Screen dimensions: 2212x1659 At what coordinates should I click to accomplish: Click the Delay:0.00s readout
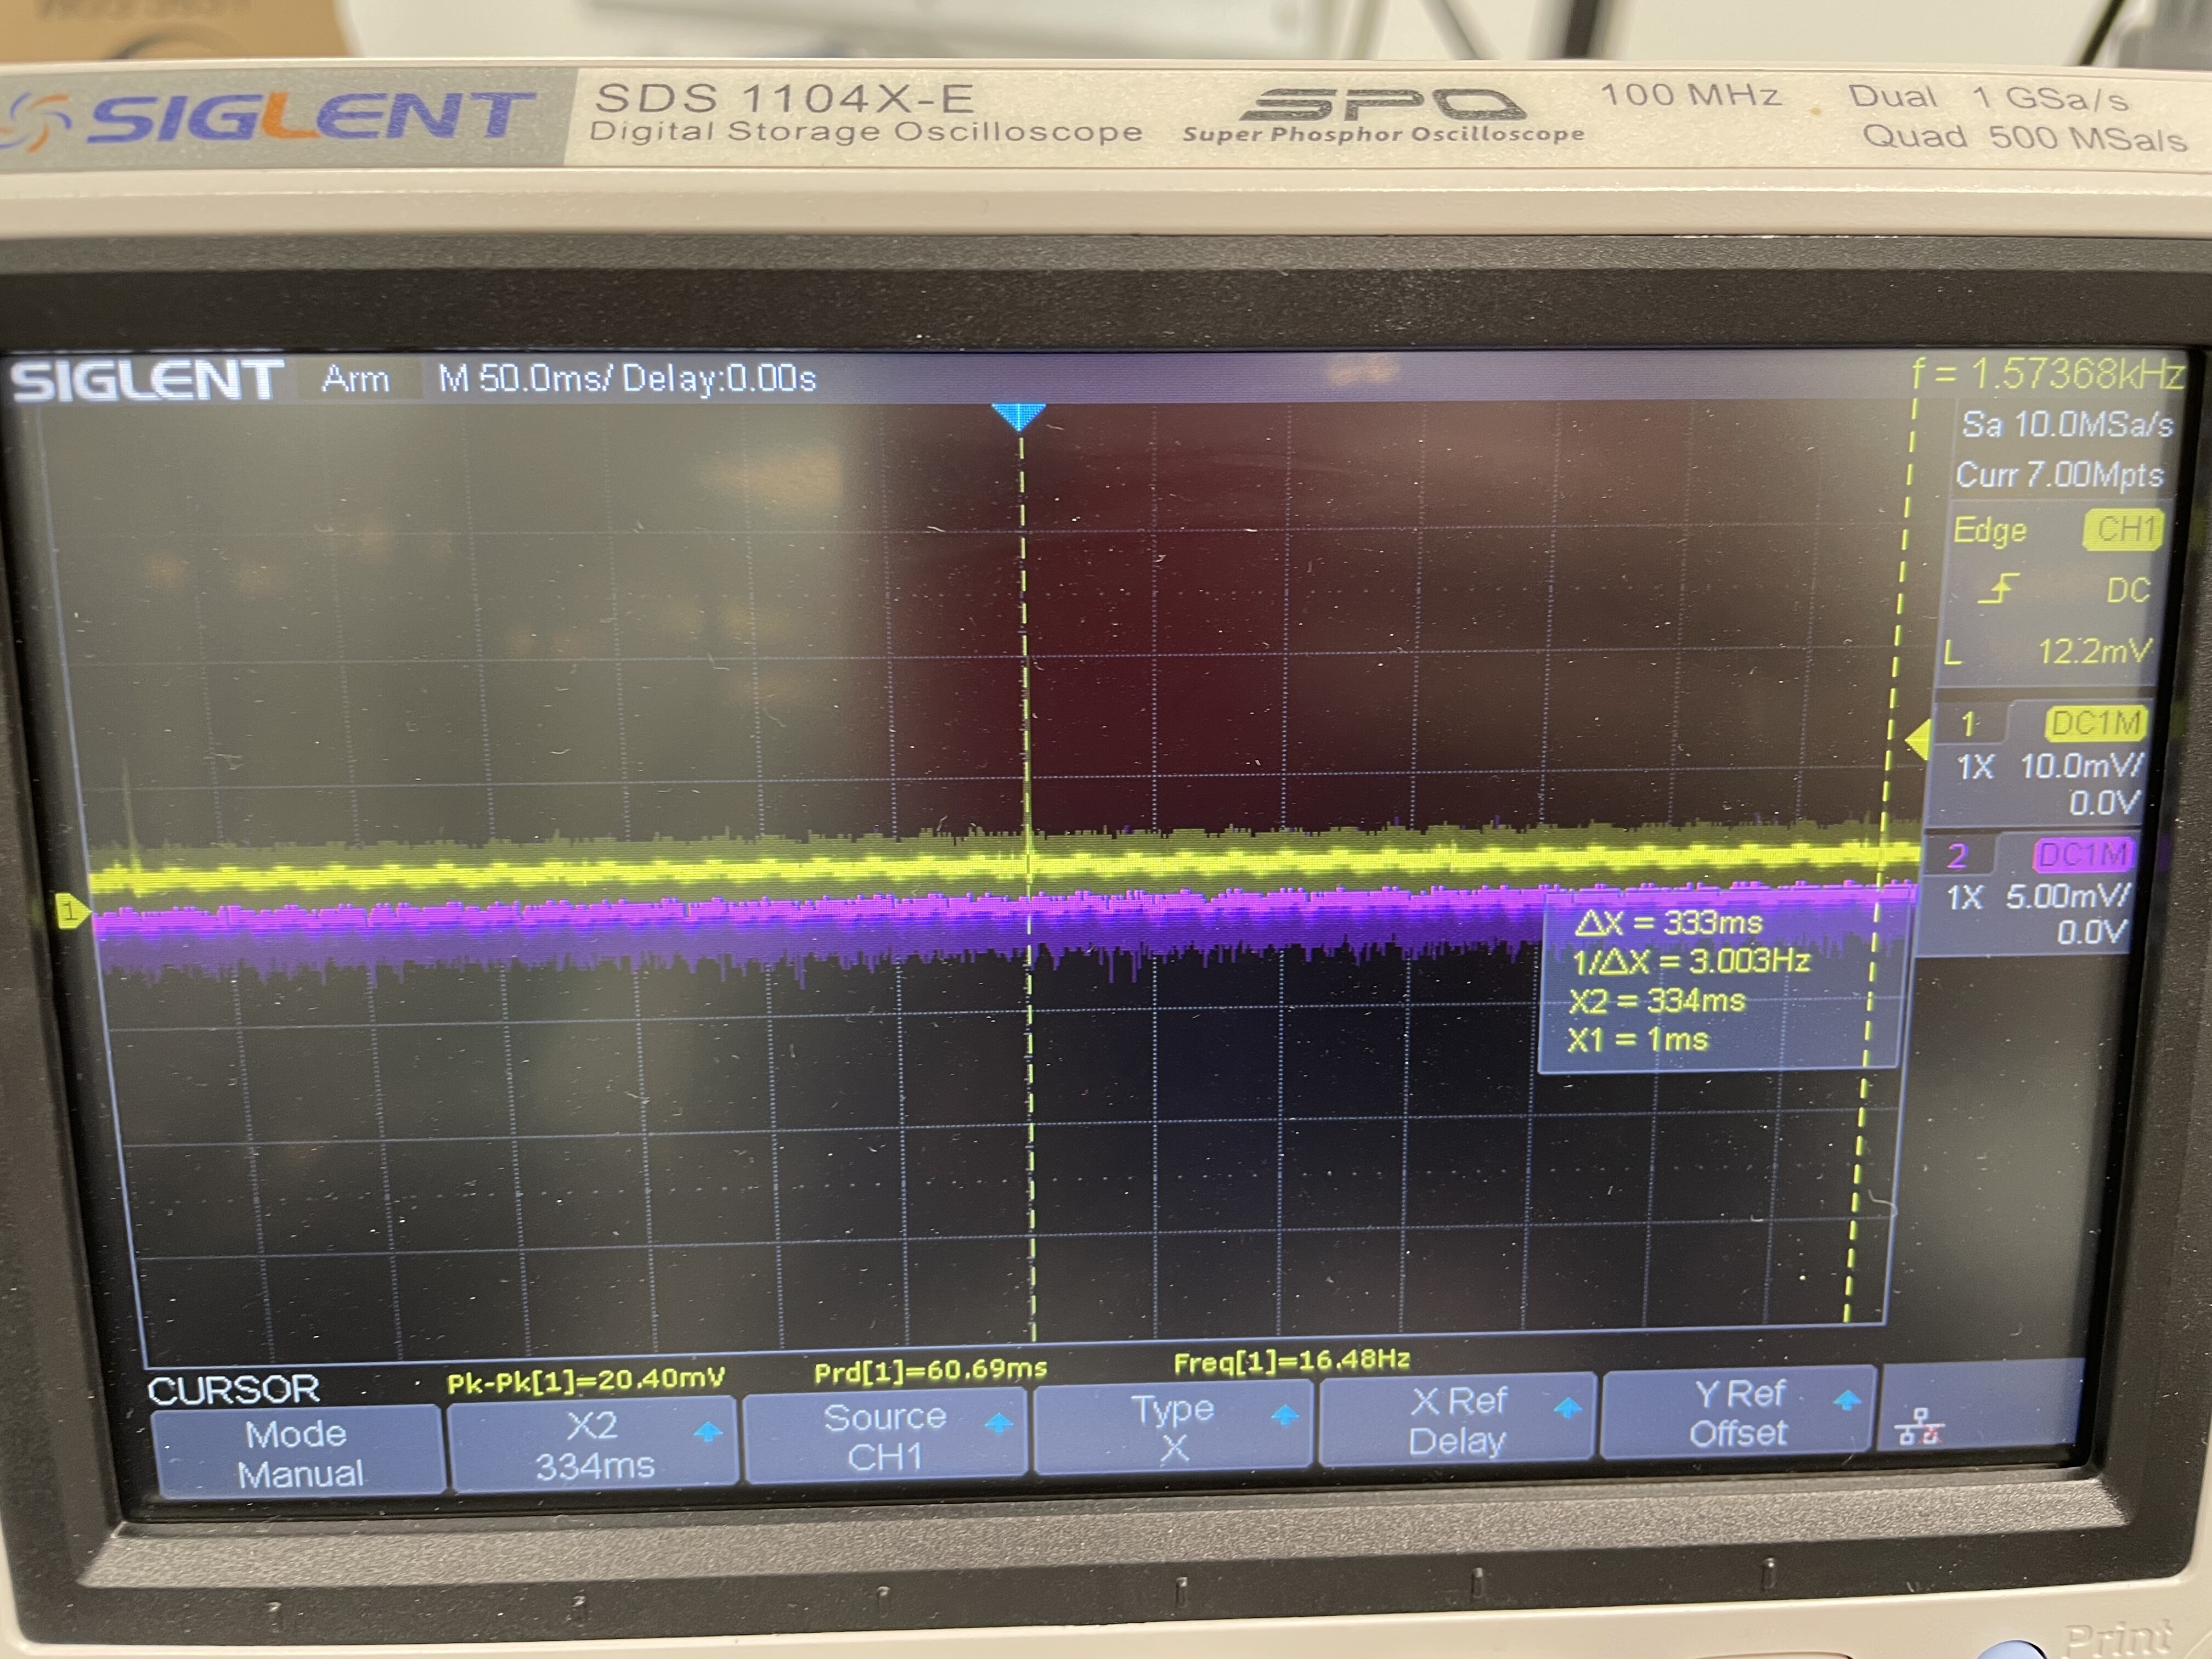[x=718, y=379]
